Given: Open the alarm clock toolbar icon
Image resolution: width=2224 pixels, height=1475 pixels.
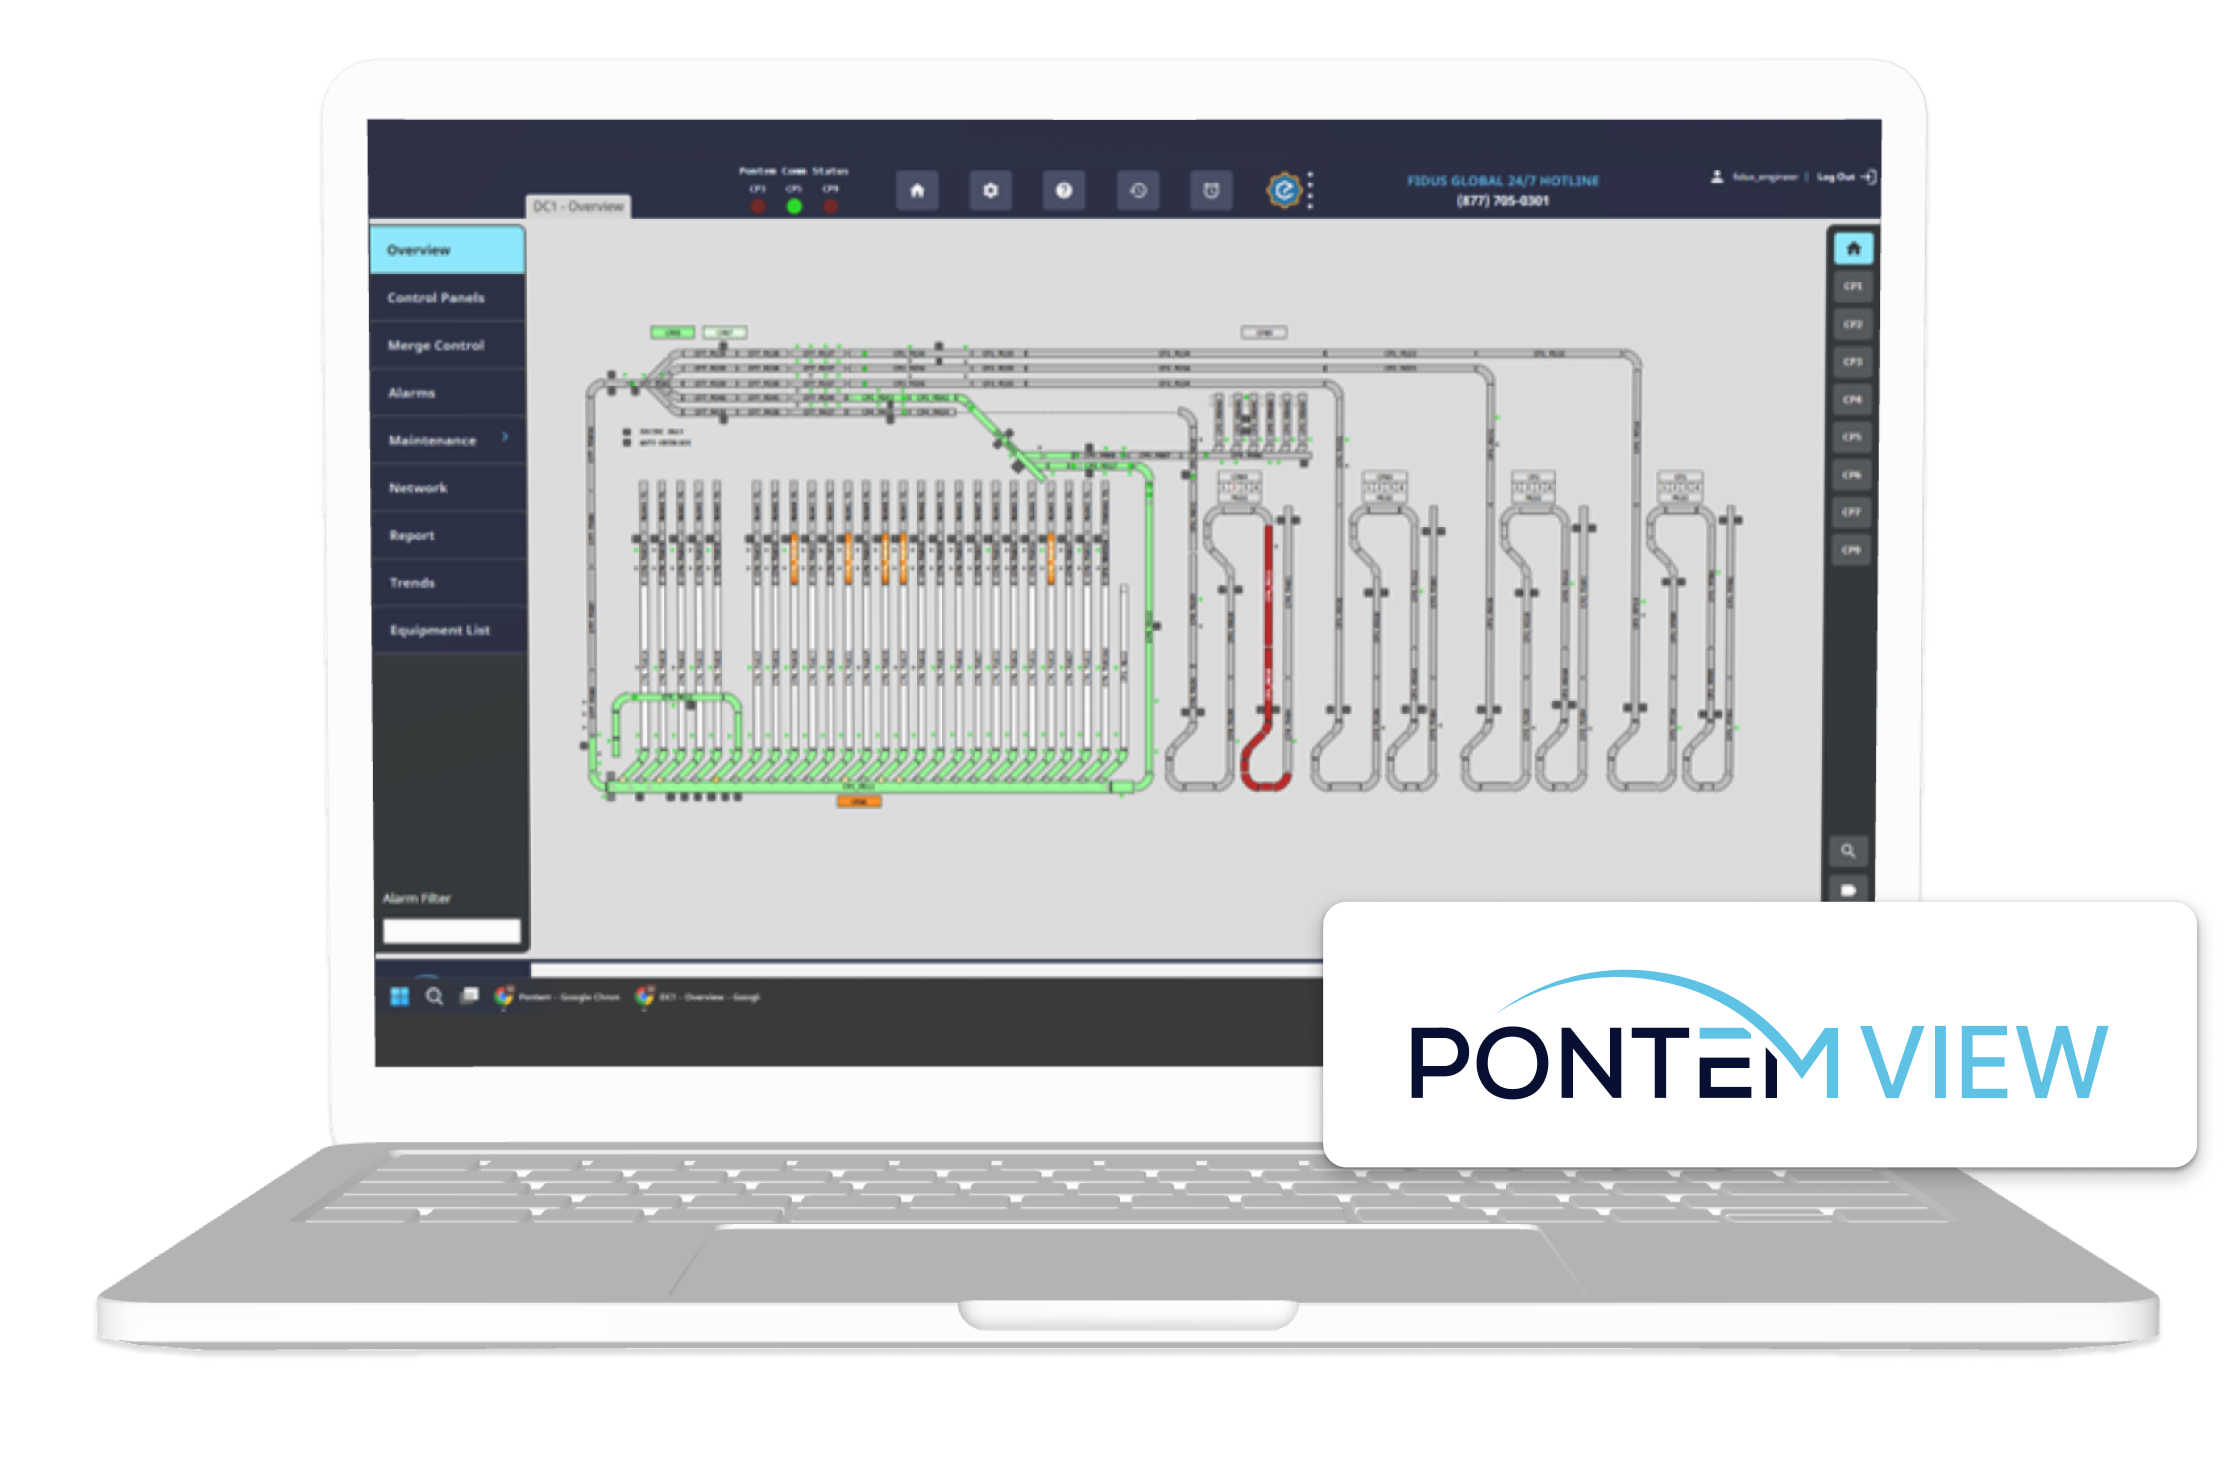Looking at the screenshot, I should tap(1211, 190).
